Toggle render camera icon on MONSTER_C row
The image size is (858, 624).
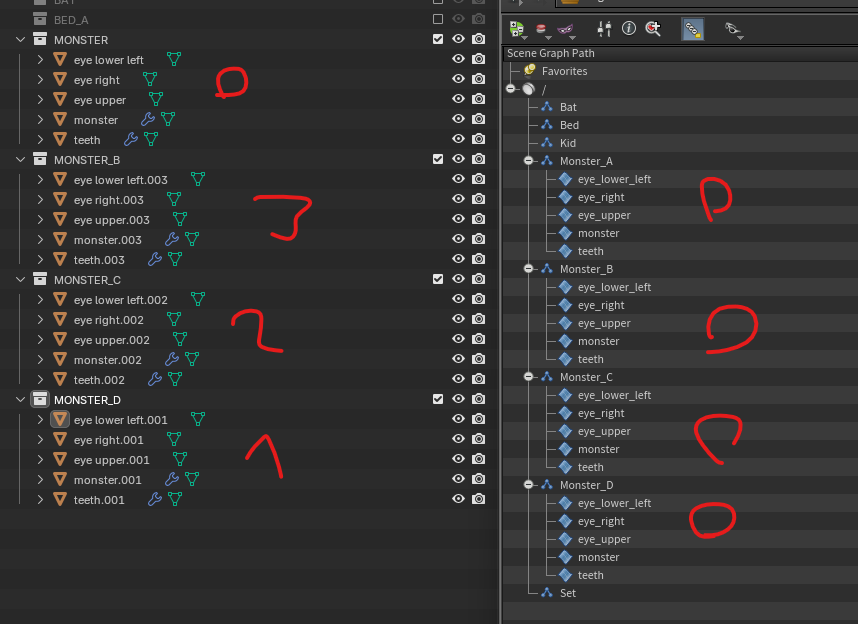[479, 279]
